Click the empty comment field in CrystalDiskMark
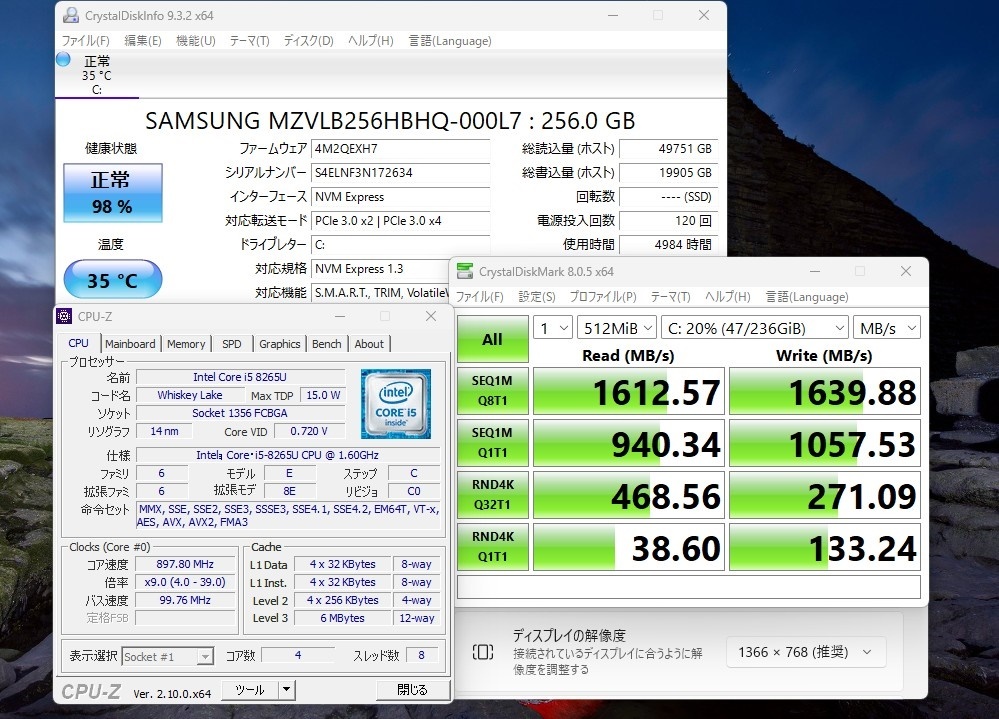Image resolution: width=999 pixels, height=719 pixels. tap(689, 587)
